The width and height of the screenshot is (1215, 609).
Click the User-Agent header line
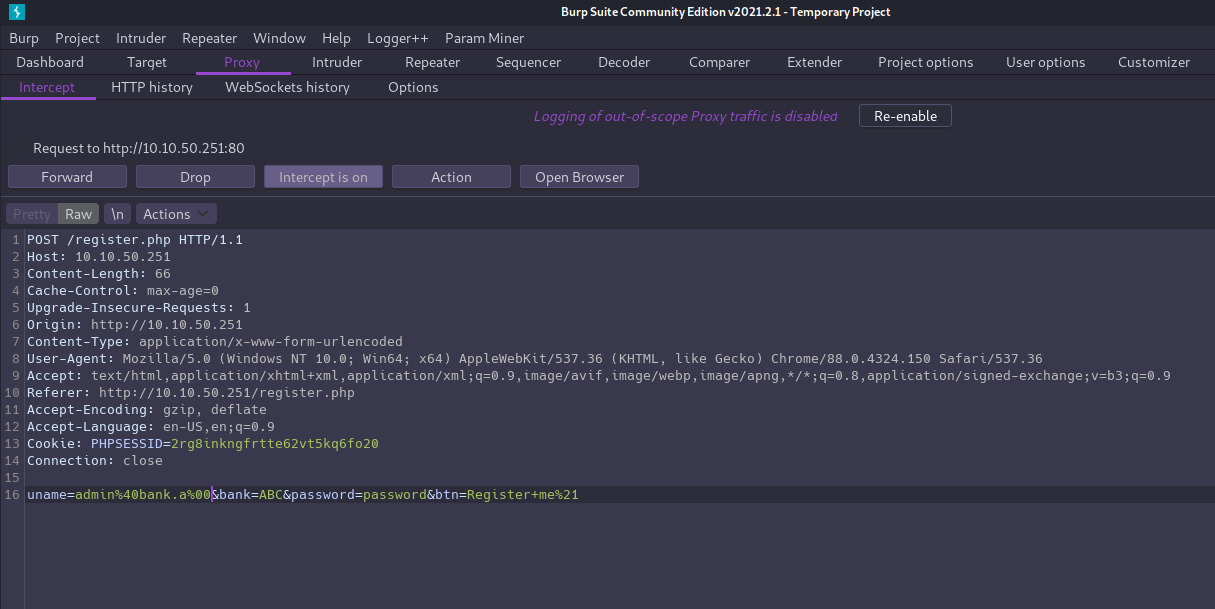coord(535,359)
